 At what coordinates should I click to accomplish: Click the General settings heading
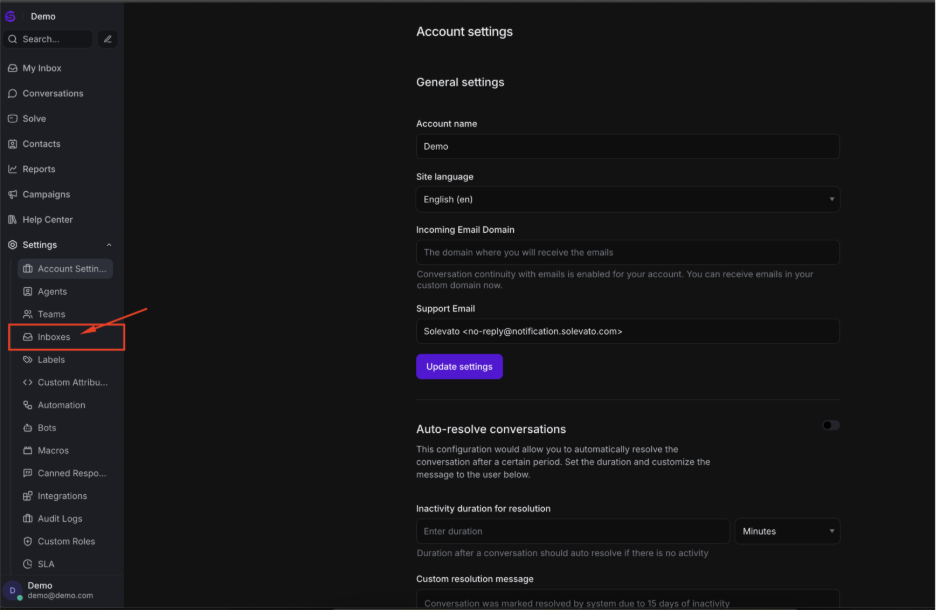(x=460, y=82)
